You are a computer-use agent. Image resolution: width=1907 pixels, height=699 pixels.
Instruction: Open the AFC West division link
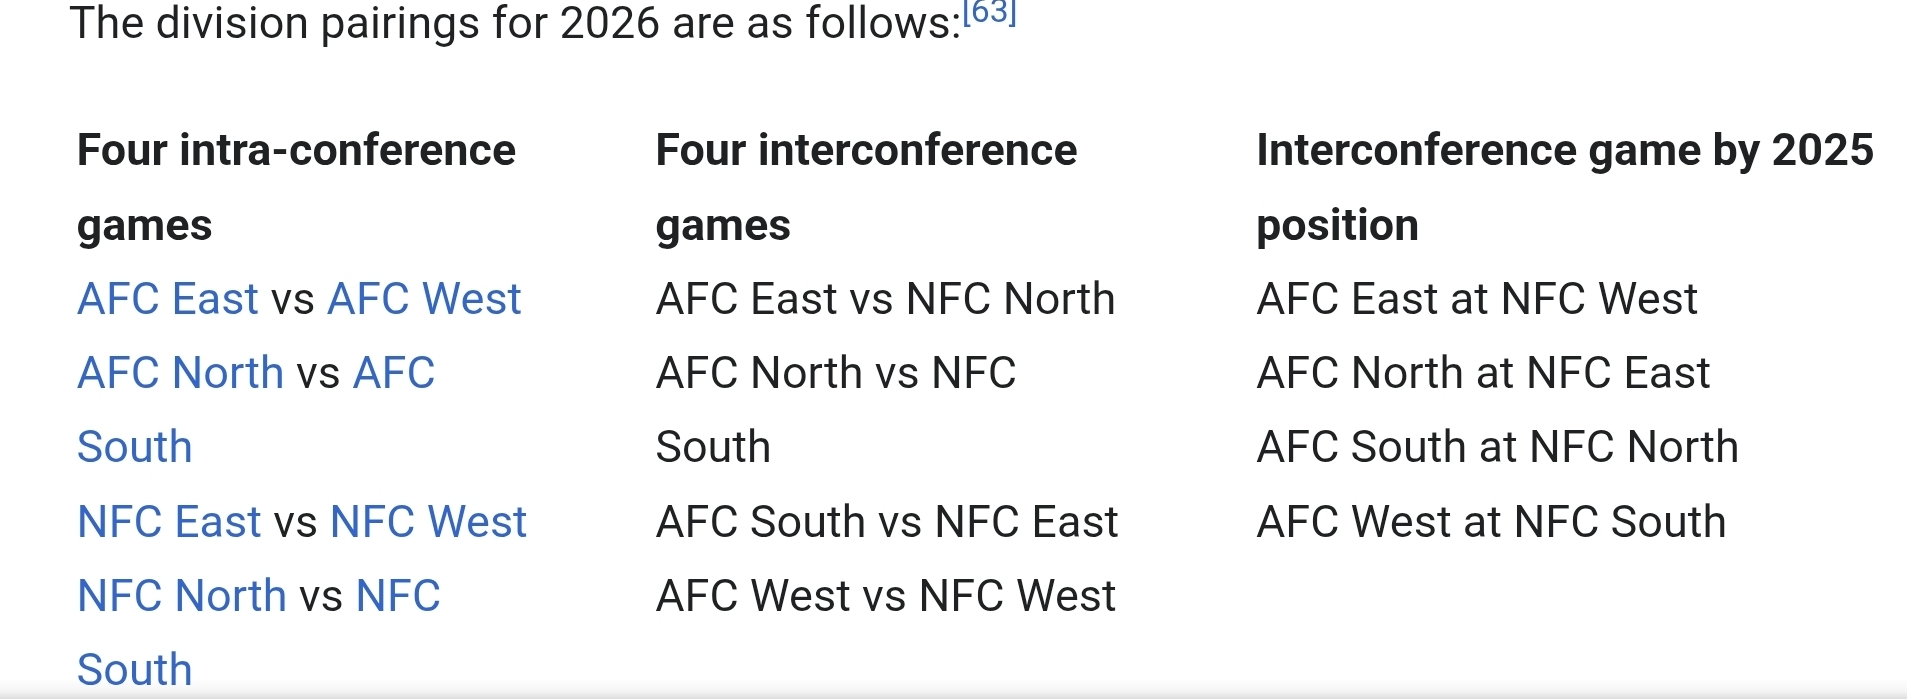(x=424, y=299)
